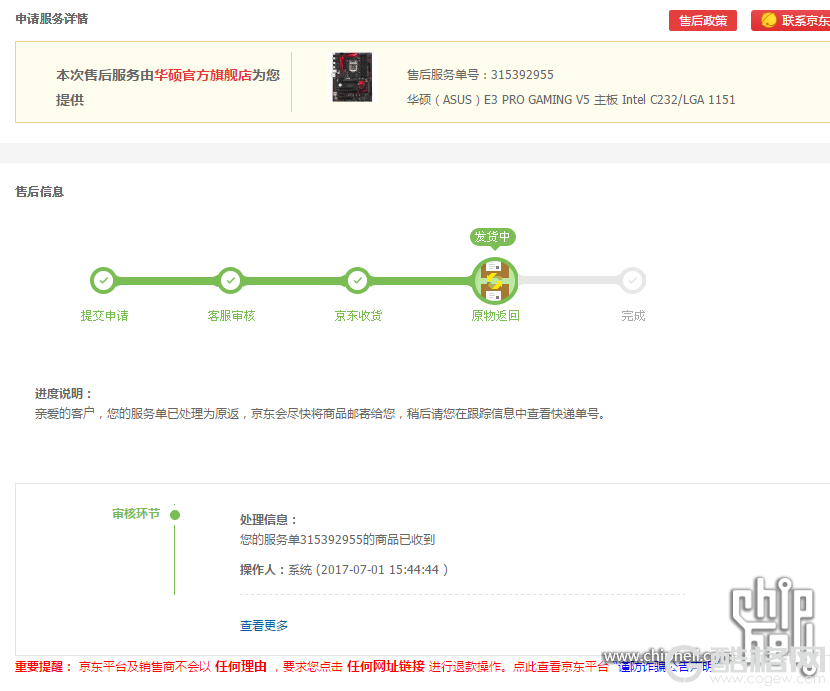Click the 原物返回 package step icon
This screenshot has width=830, height=691.
[x=494, y=281]
